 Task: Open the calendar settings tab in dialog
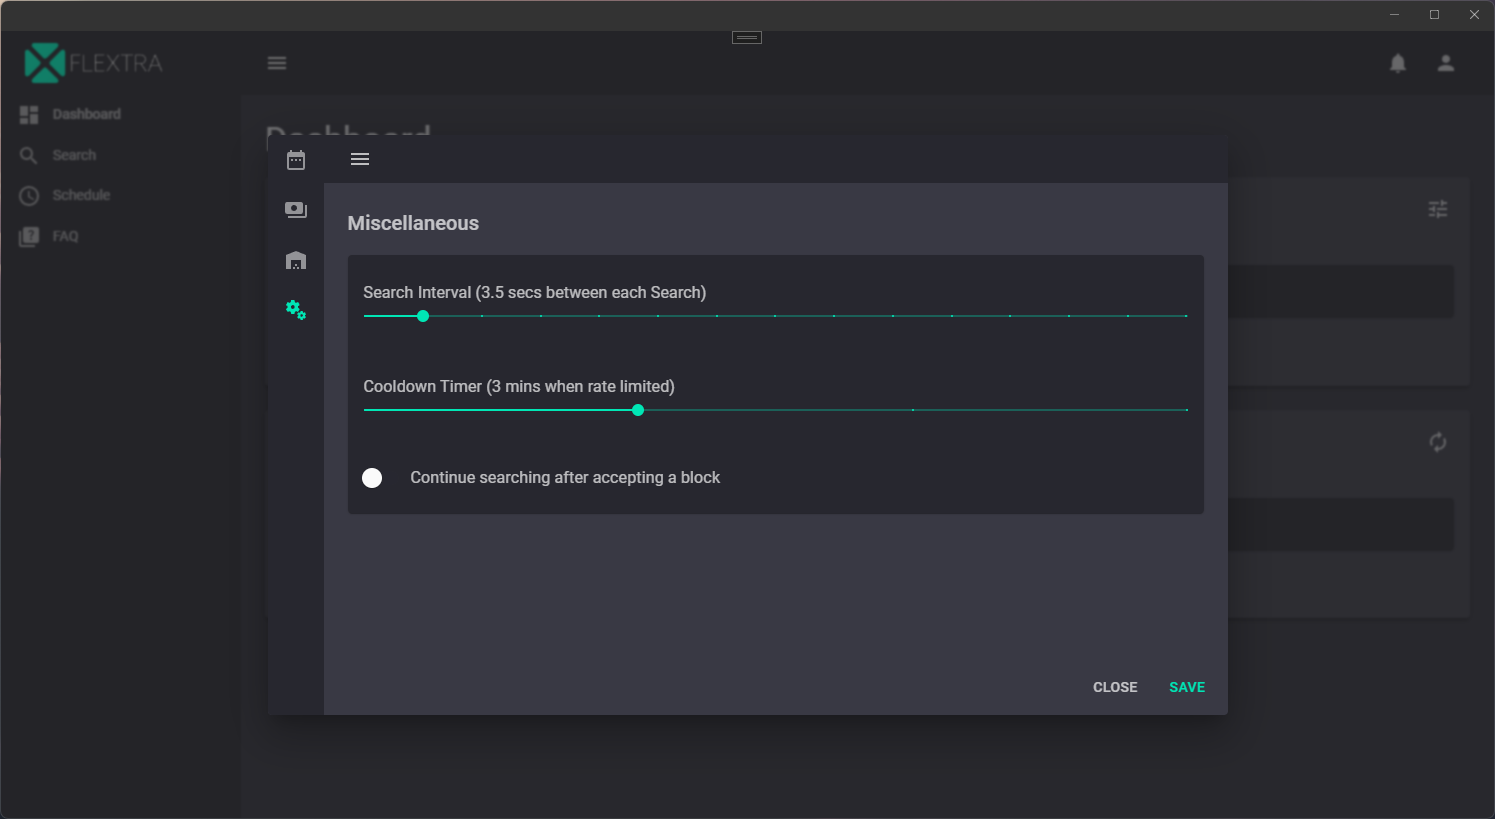(296, 160)
